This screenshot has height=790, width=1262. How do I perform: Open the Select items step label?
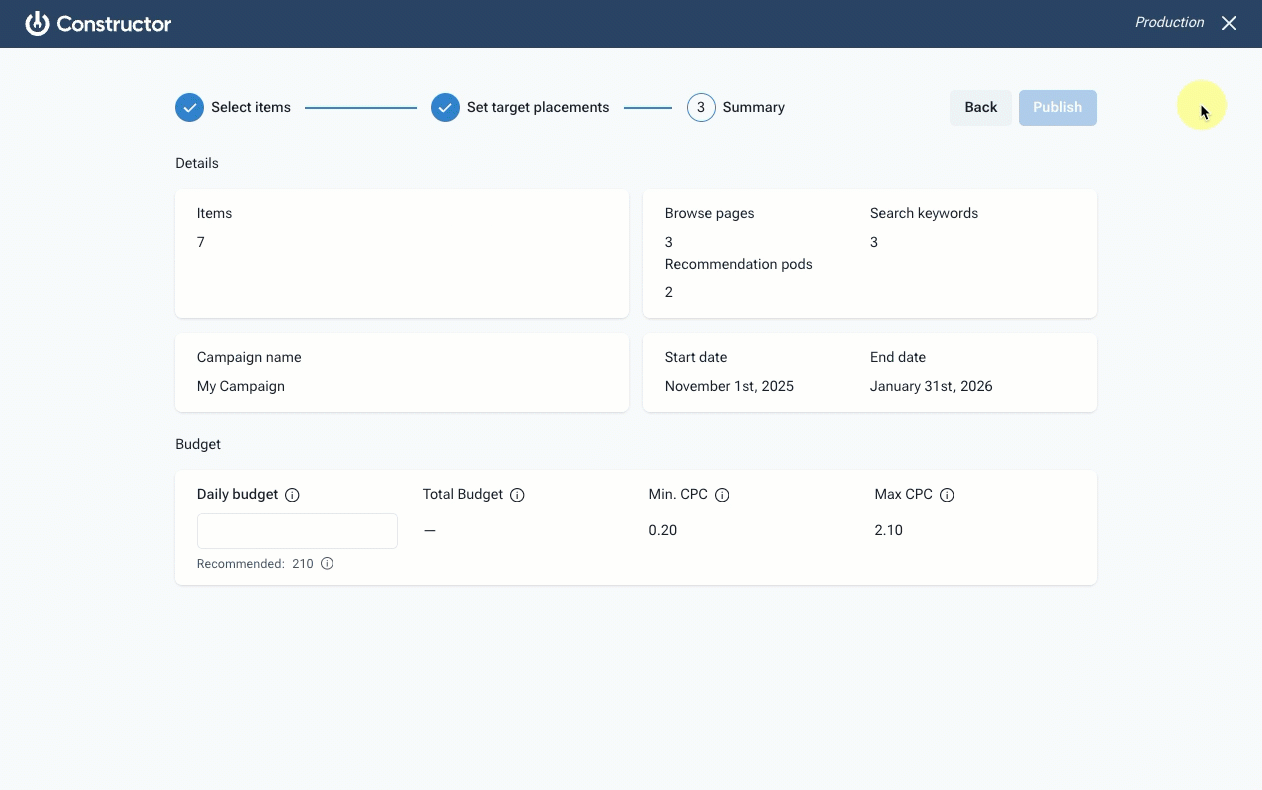(x=251, y=107)
